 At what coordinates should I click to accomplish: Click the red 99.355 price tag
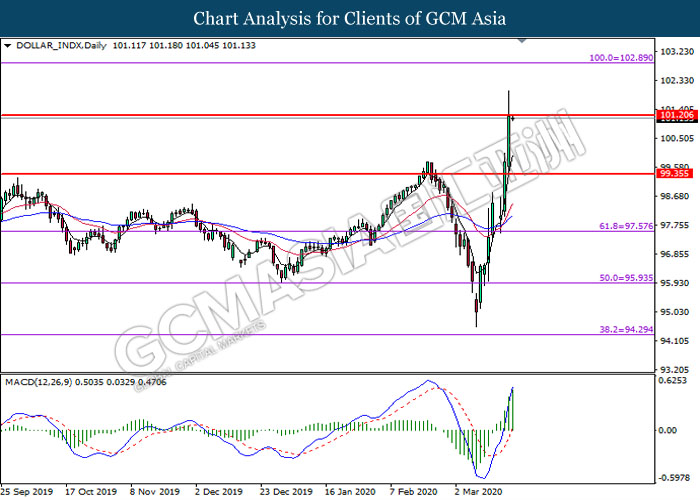coord(674,173)
